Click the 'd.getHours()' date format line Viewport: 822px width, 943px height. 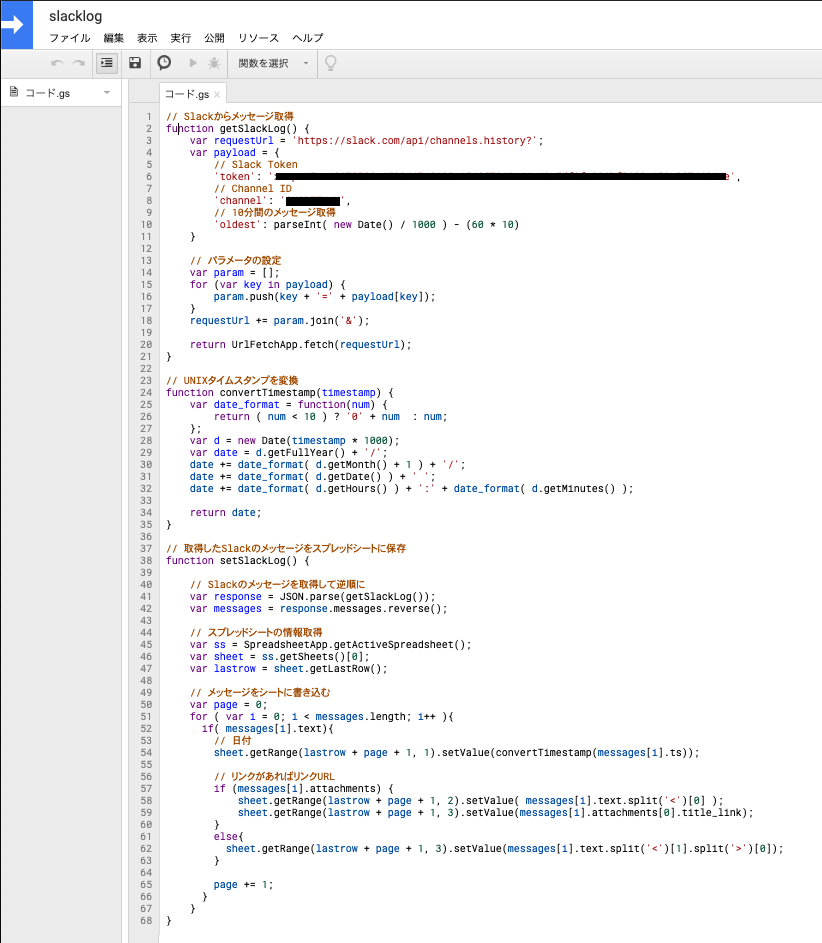tap(411, 489)
